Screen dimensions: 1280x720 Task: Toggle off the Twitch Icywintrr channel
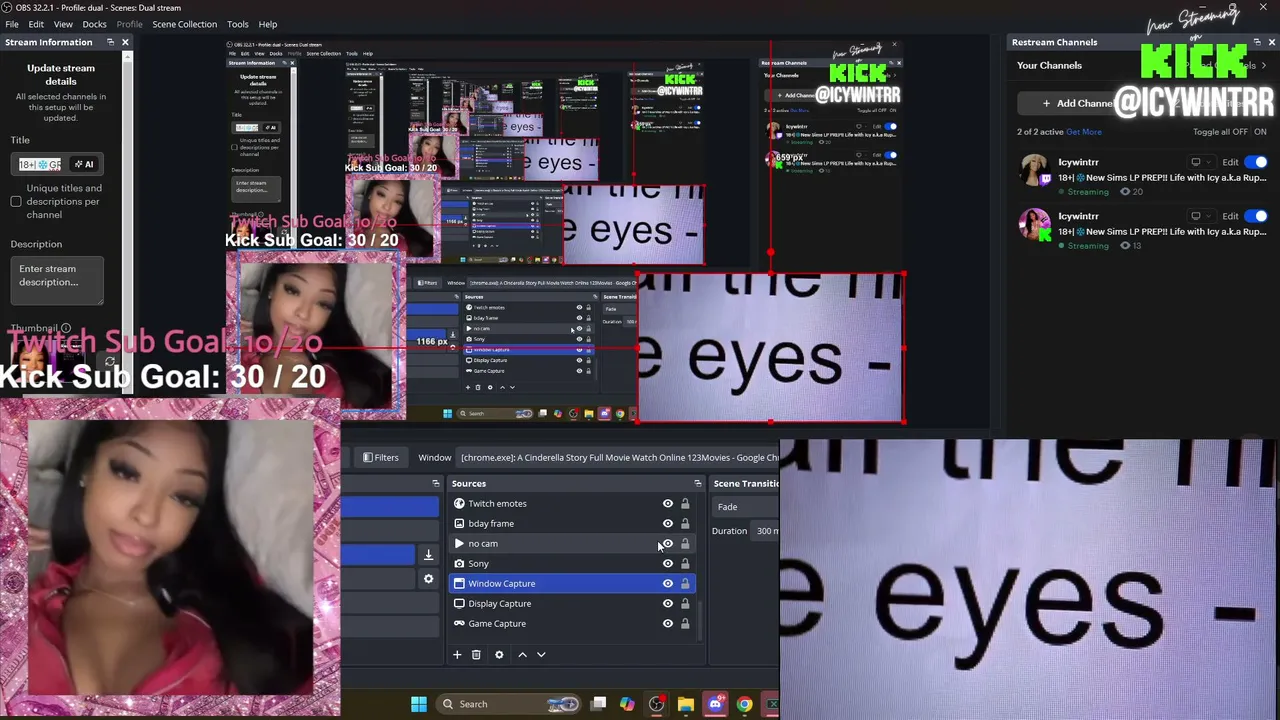(1256, 162)
